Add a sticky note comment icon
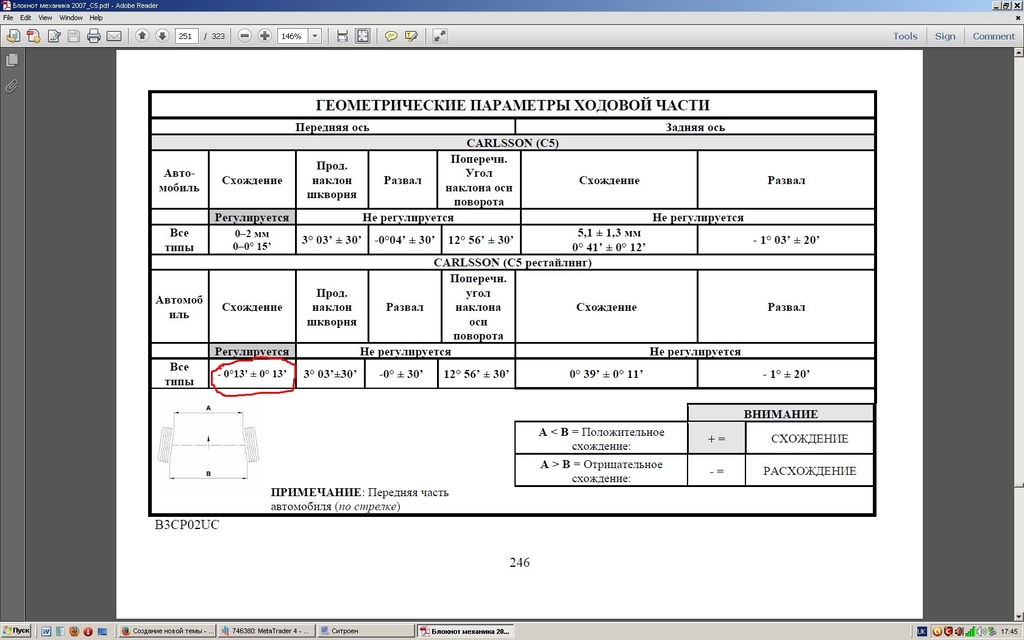 [x=391, y=36]
